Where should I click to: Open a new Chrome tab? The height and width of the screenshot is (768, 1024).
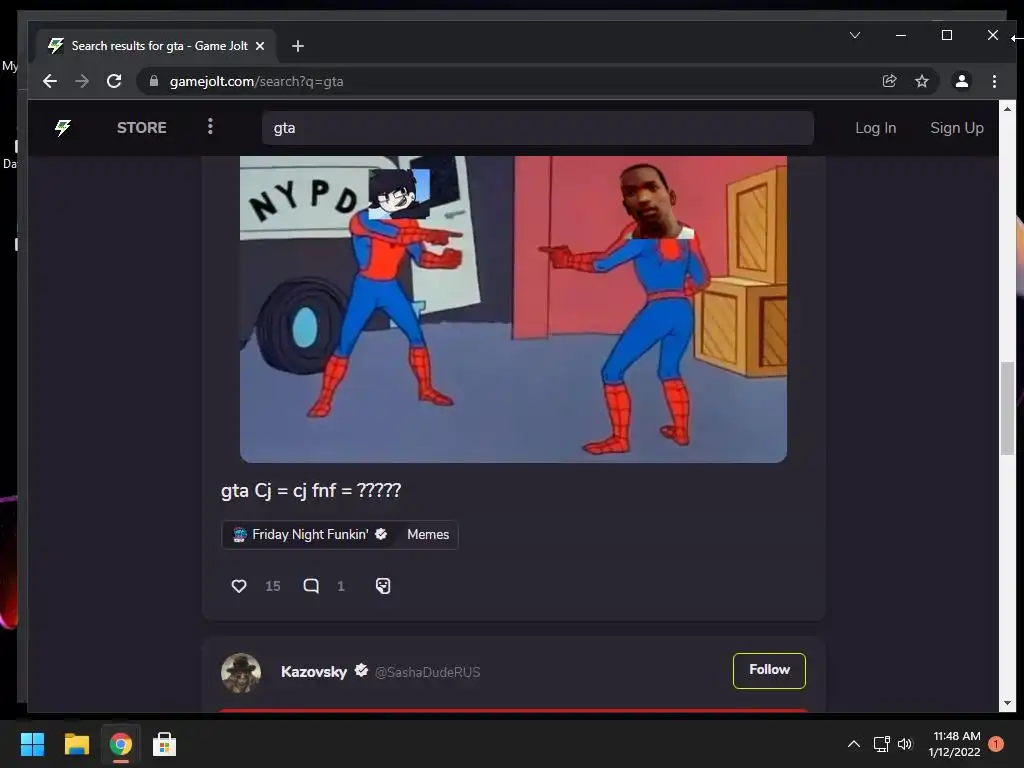click(x=298, y=46)
